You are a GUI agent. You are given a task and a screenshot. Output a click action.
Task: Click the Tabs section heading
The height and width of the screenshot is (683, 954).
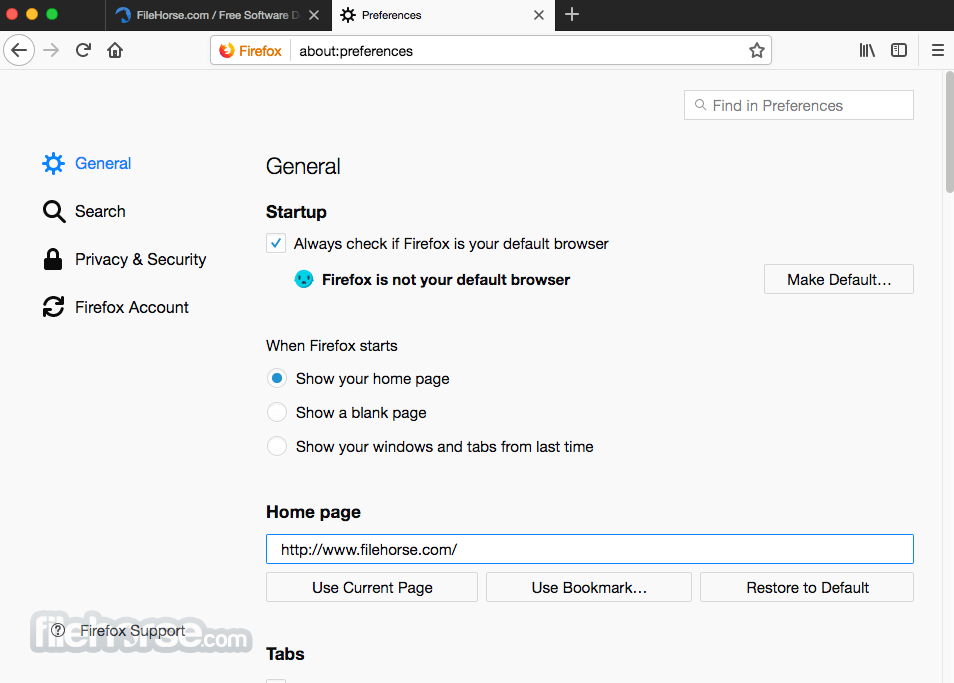tap(285, 654)
